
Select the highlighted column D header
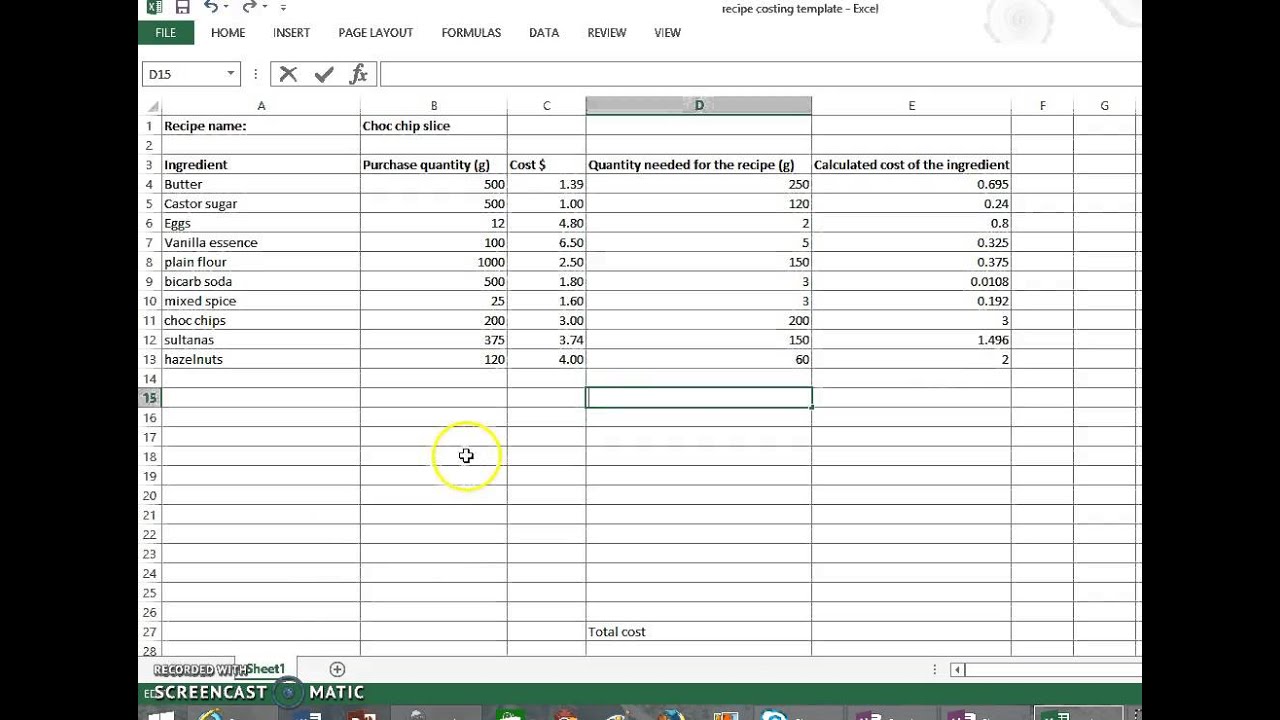pyautogui.click(x=699, y=106)
